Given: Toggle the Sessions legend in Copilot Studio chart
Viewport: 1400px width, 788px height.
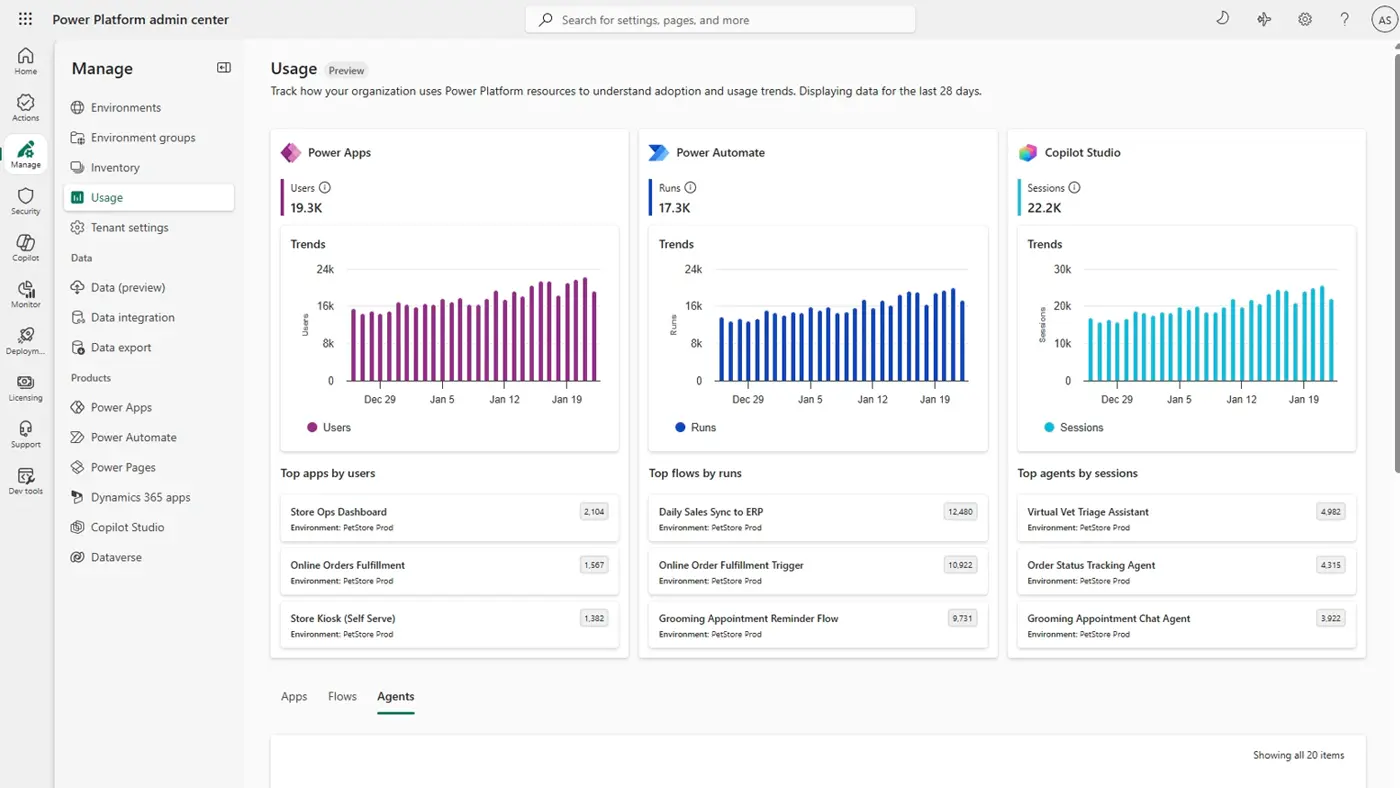Looking at the screenshot, I should 1074,428.
